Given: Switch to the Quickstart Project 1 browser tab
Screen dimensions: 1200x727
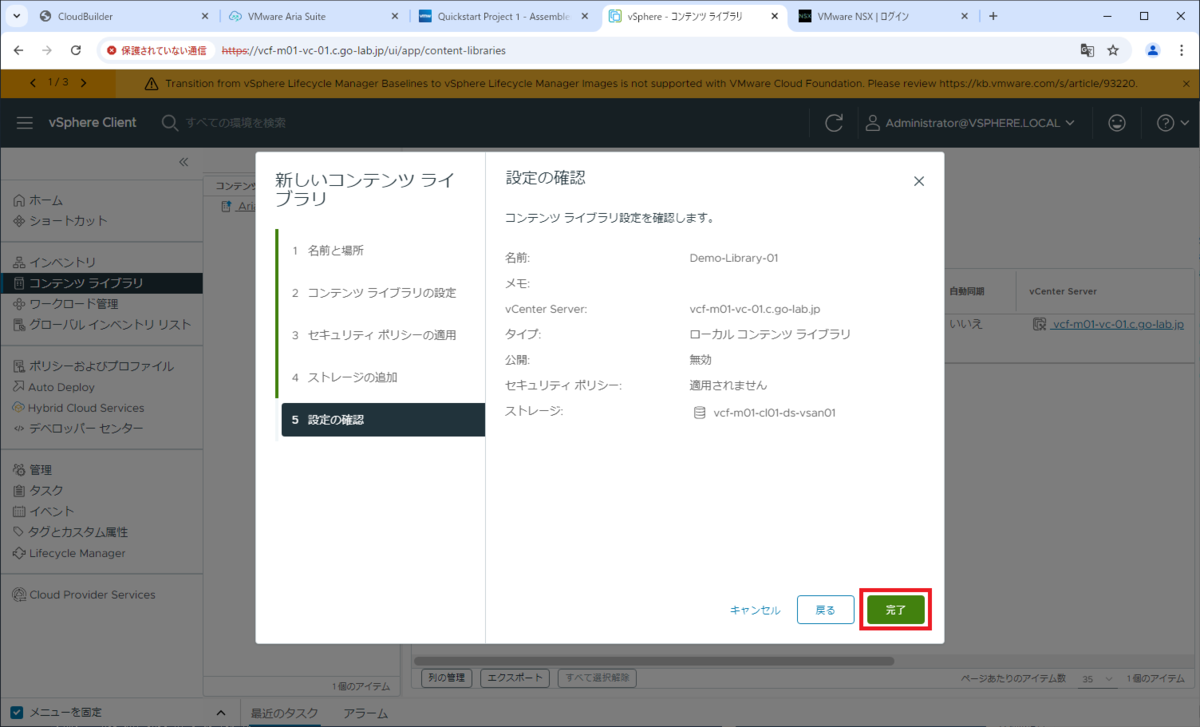Looking at the screenshot, I should point(503,17).
